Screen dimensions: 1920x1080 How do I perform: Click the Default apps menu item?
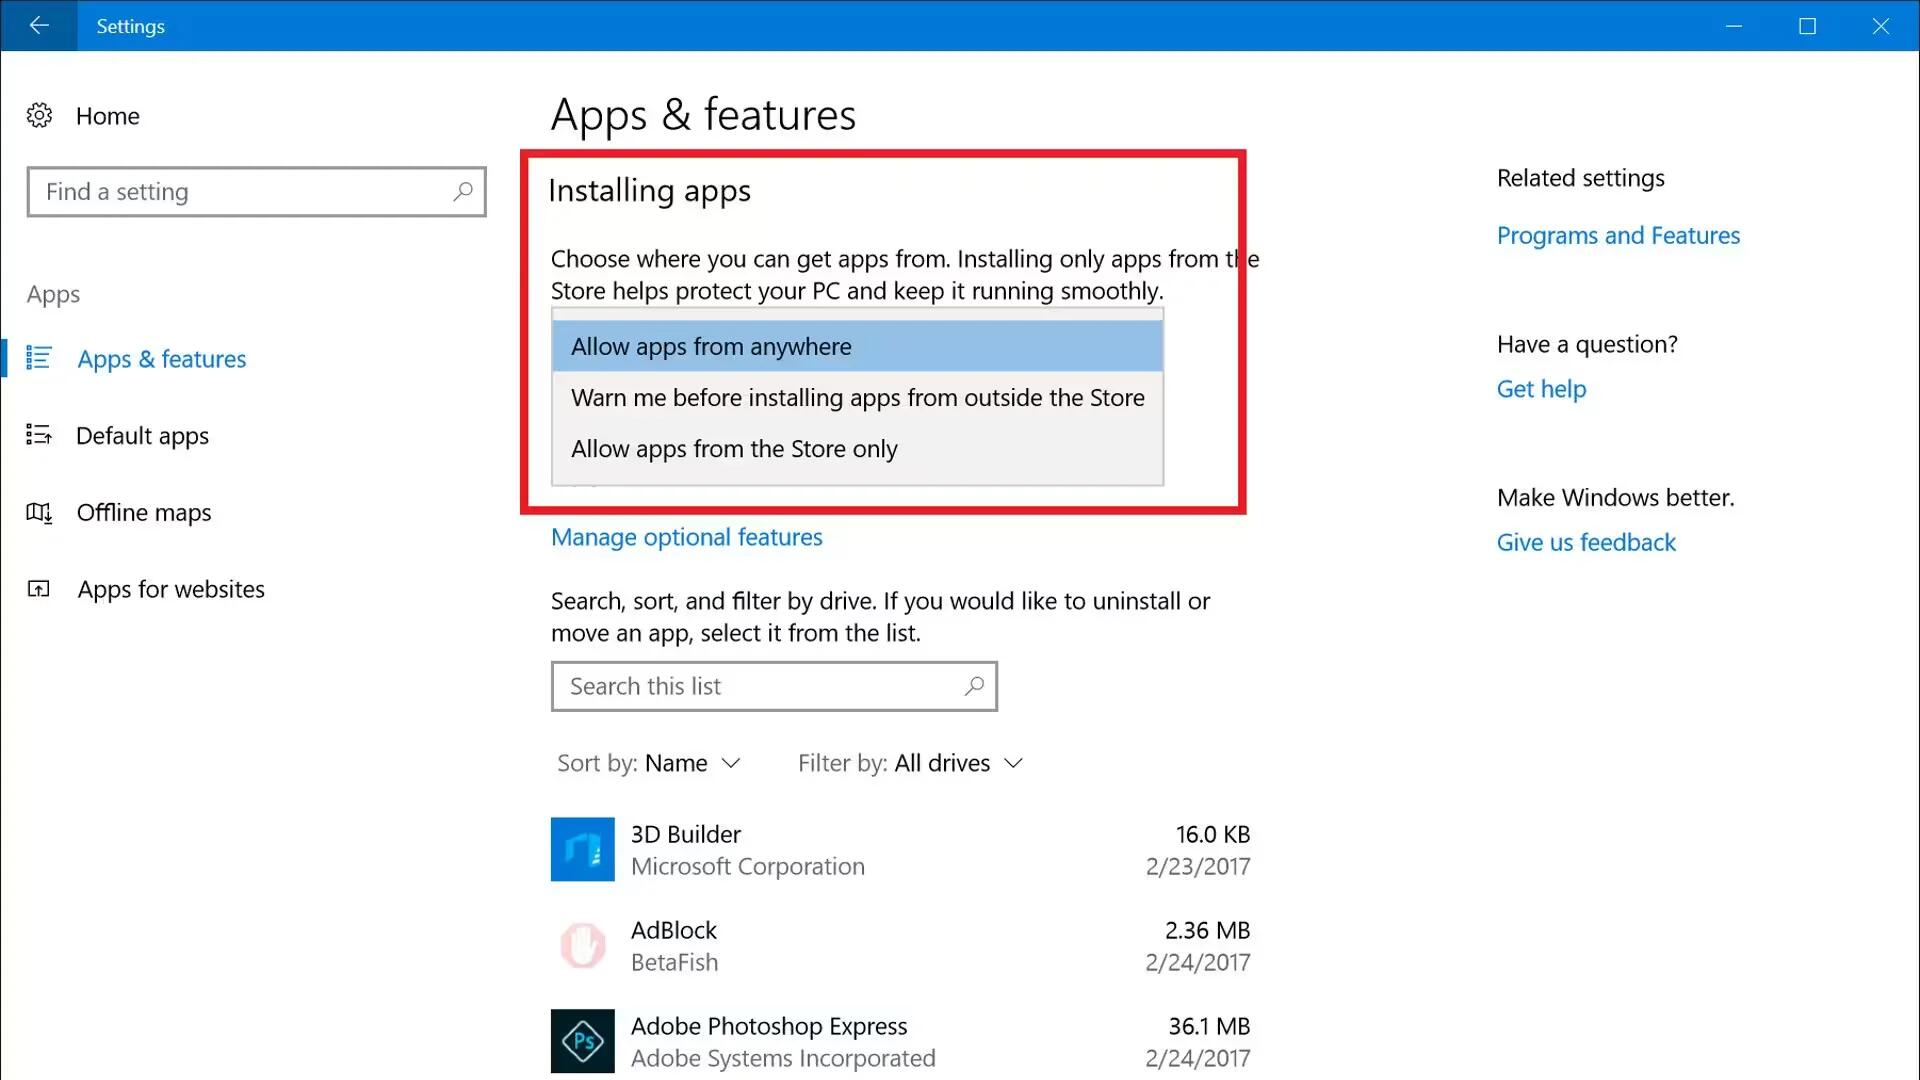tap(142, 434)
